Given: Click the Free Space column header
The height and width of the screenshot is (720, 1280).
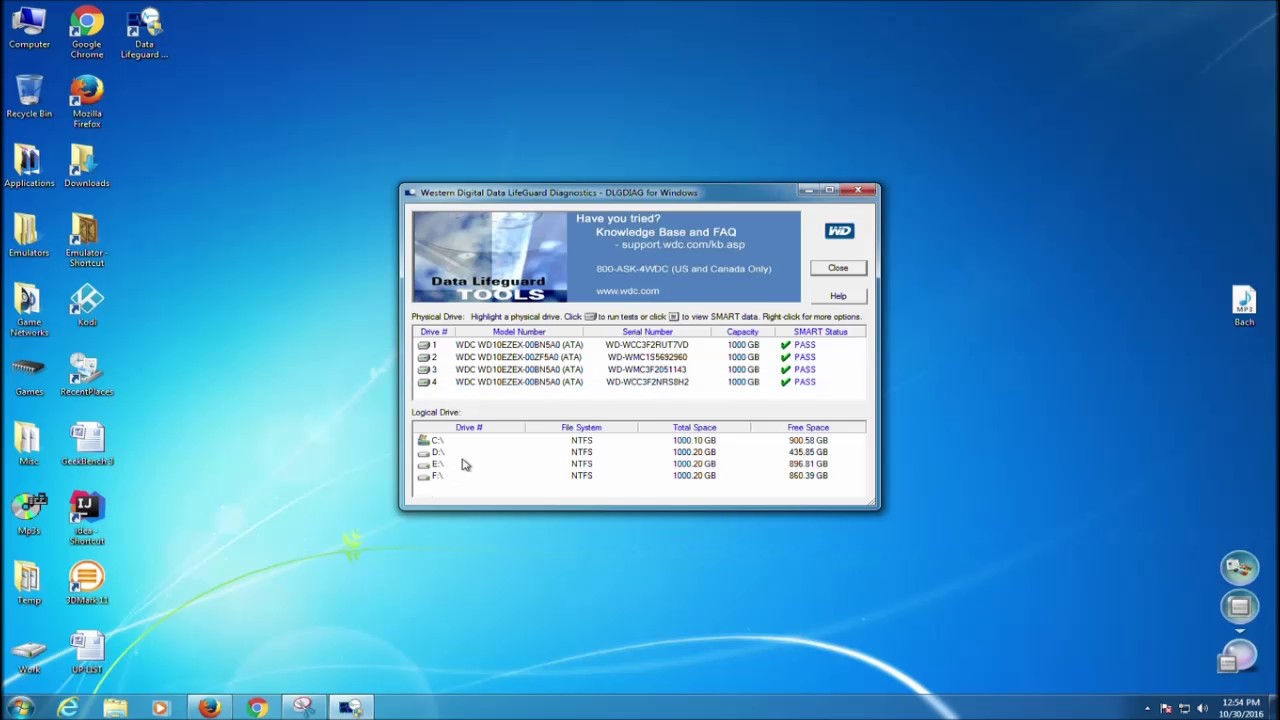Looking at the screenshot, I should coord(808,428).
